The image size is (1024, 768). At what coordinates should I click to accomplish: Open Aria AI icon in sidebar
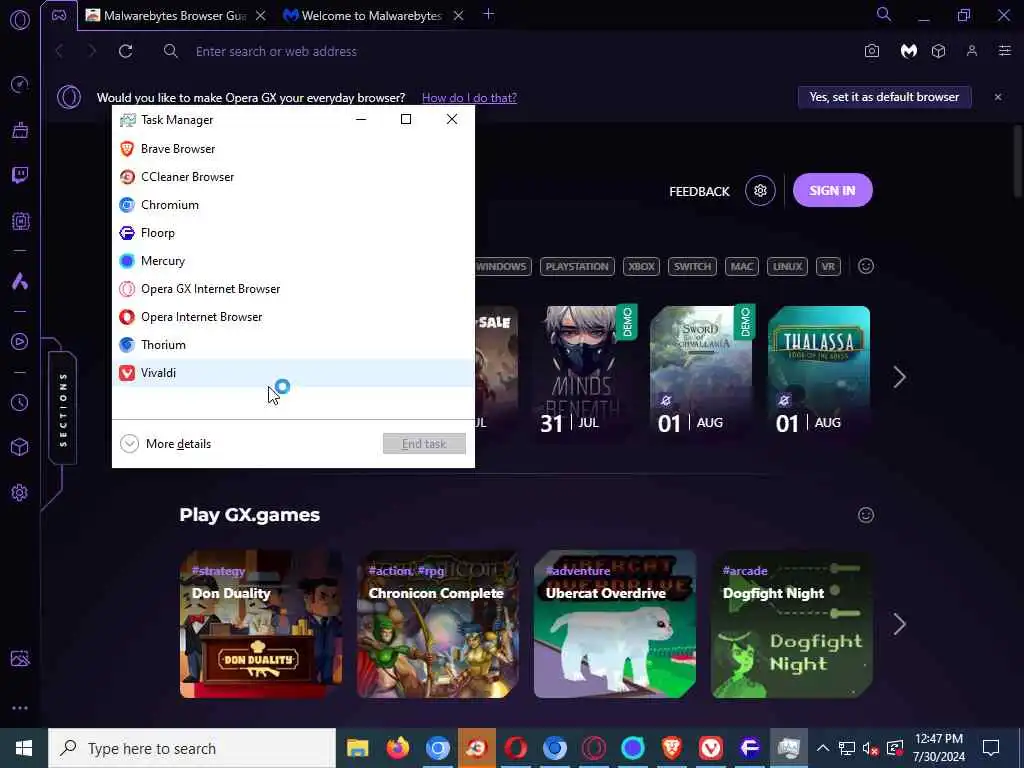pyautogui.click(x=20, y=281)
